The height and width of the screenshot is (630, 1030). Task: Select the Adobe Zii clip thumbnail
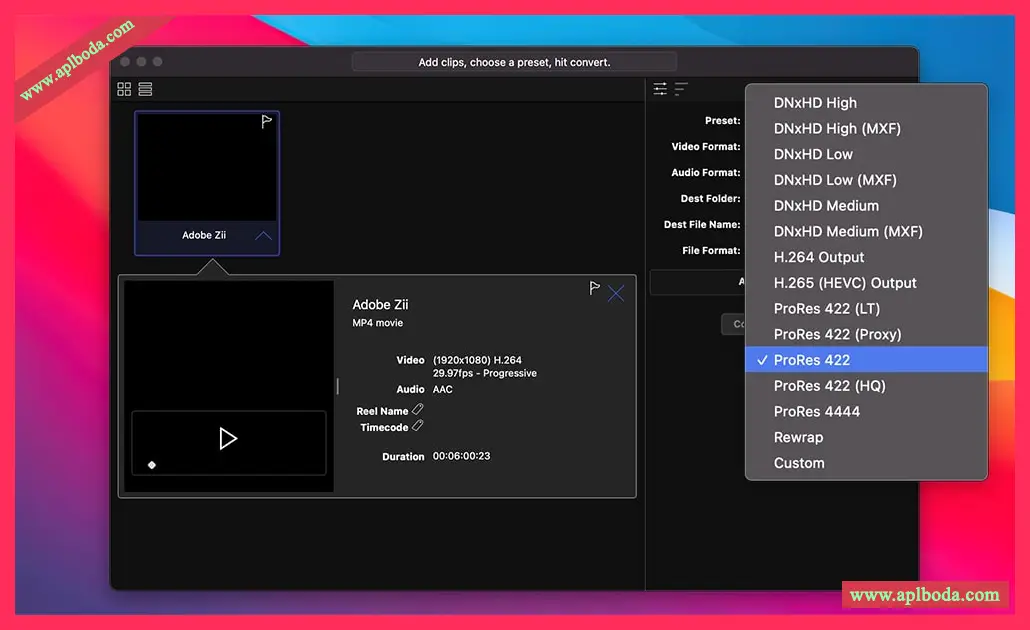pos(207,170)
